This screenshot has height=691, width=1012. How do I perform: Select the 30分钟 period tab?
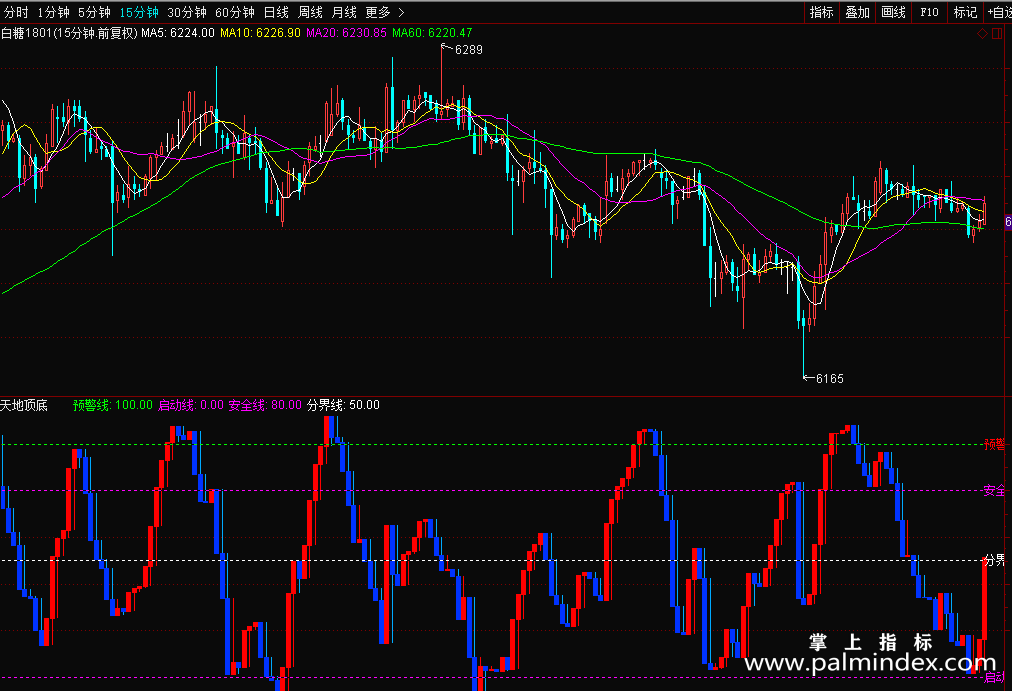point(187,12)
